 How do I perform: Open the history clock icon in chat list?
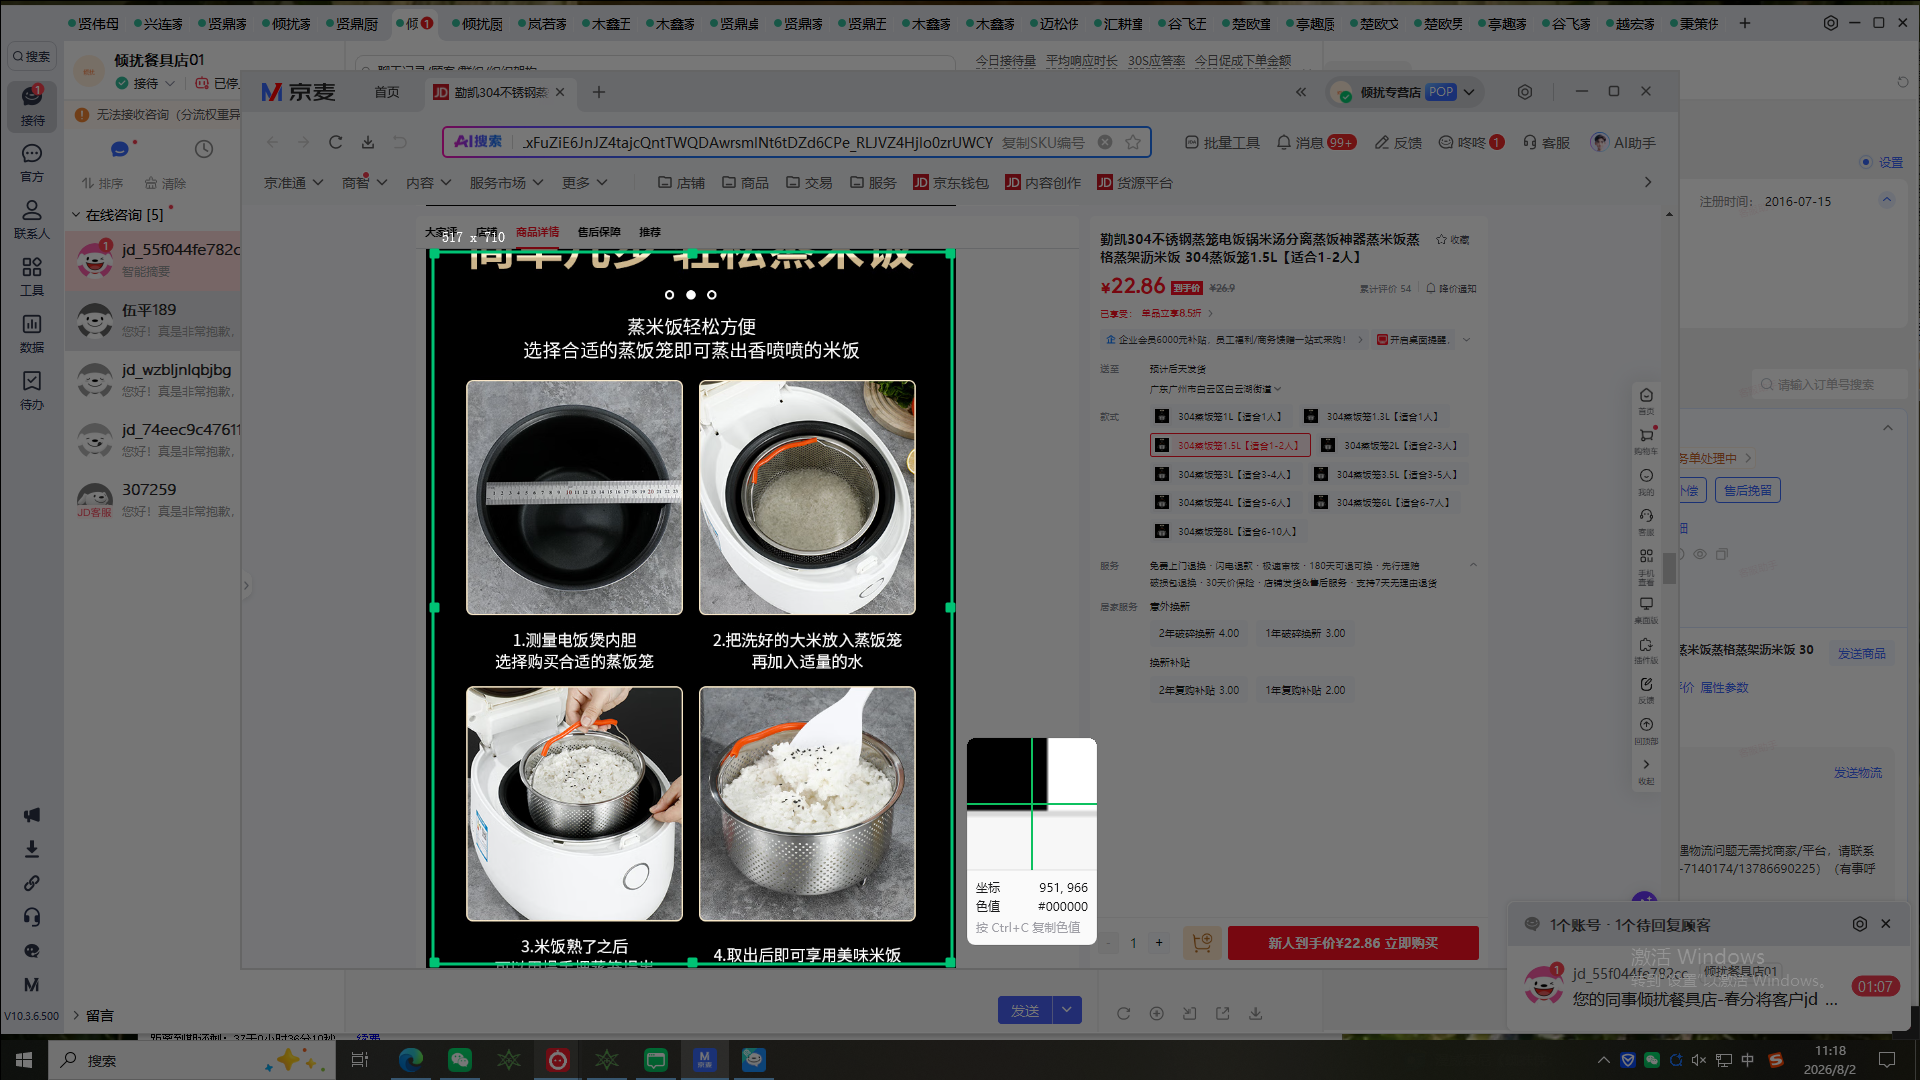[x=204, y=149]
